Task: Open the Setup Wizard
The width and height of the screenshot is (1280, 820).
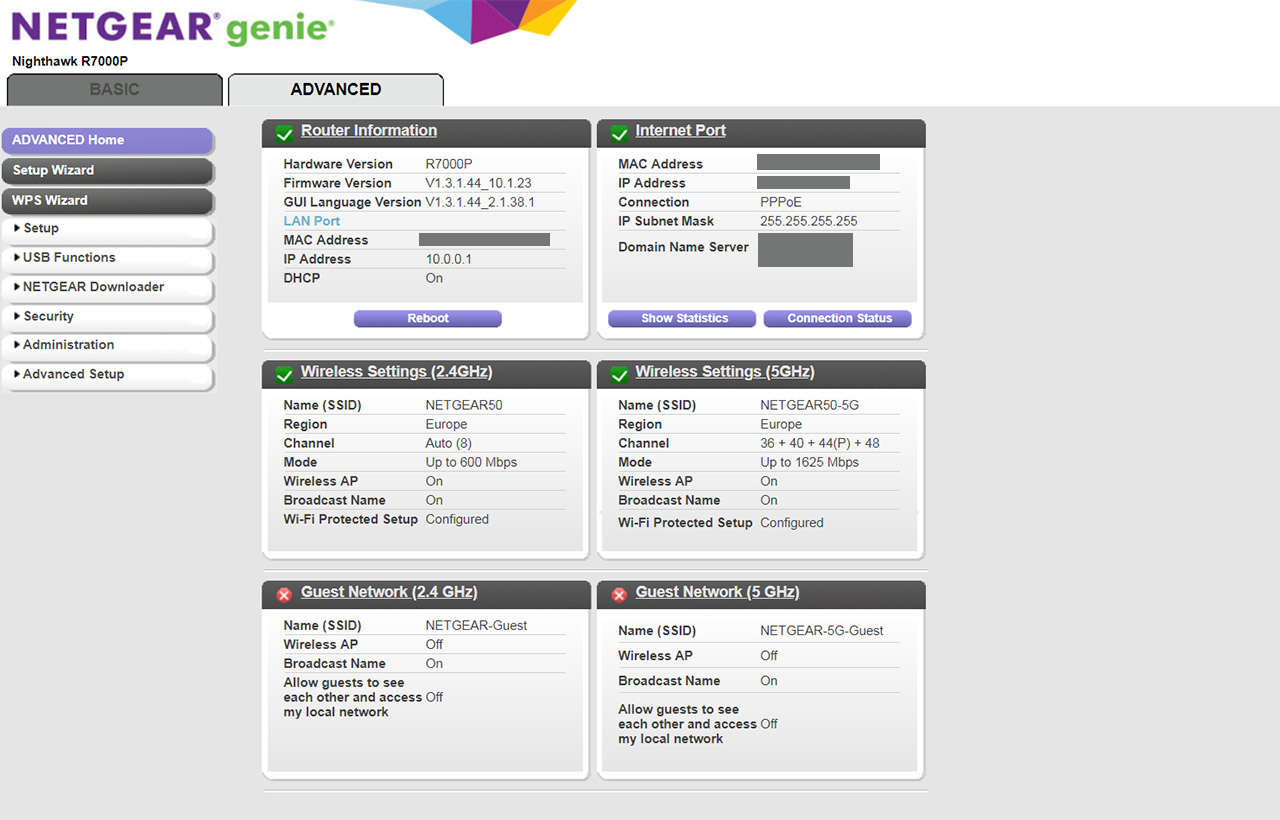Action: tap(107, 171)
